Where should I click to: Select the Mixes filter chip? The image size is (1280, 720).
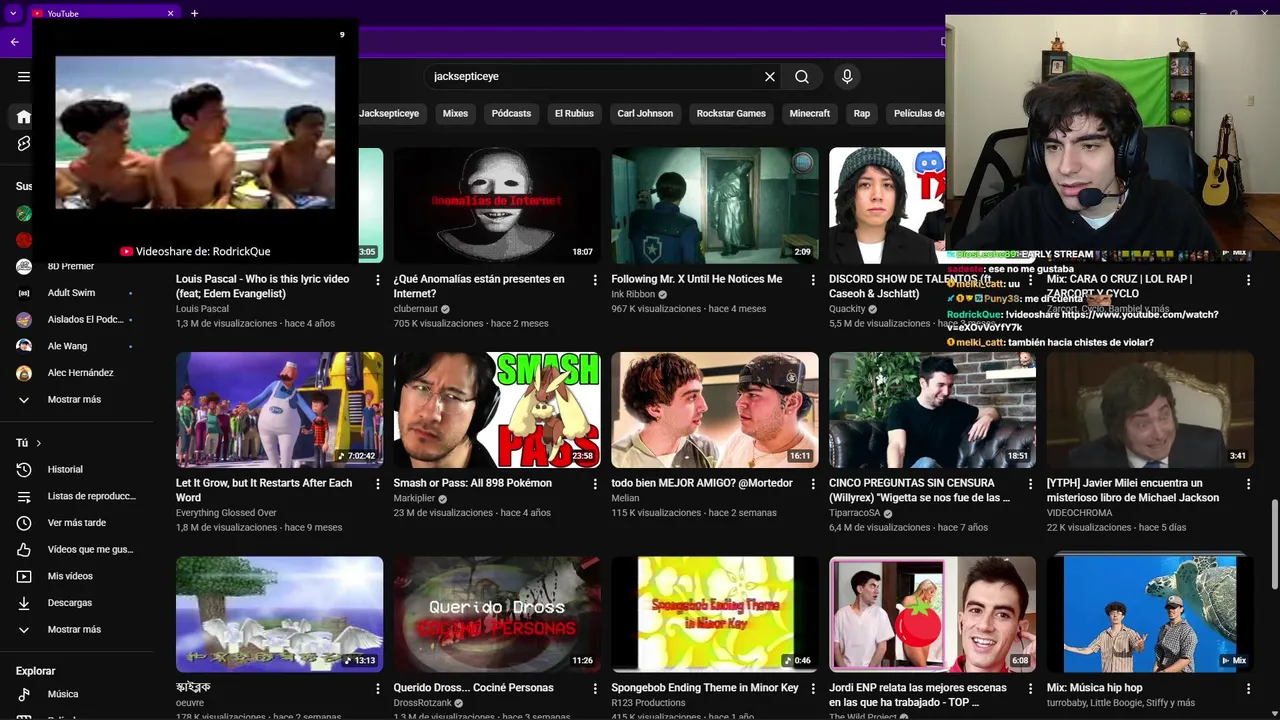(x=455, y=114)
